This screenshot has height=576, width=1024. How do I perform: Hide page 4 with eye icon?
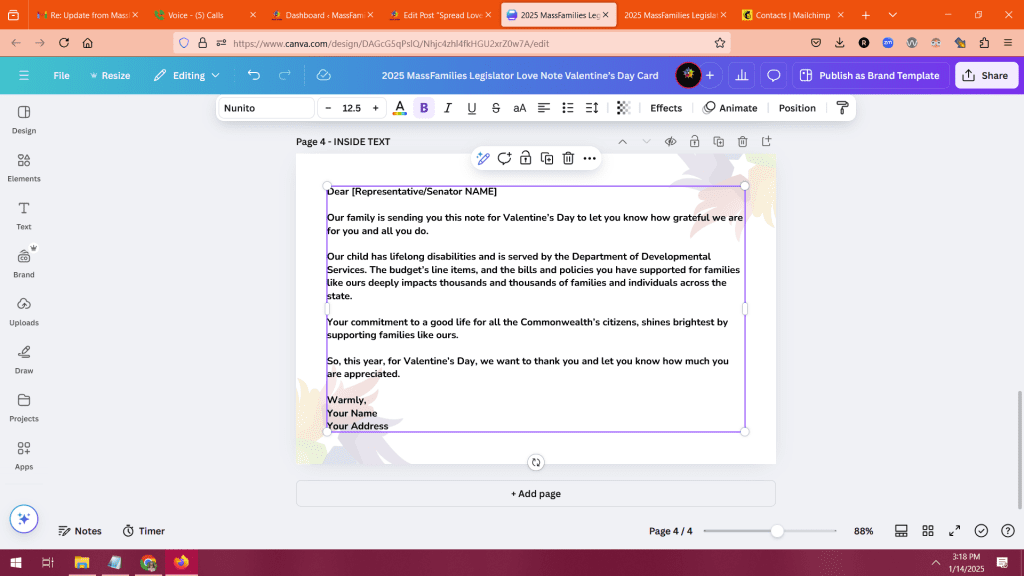pyautogui.click(x=671, y=142)
